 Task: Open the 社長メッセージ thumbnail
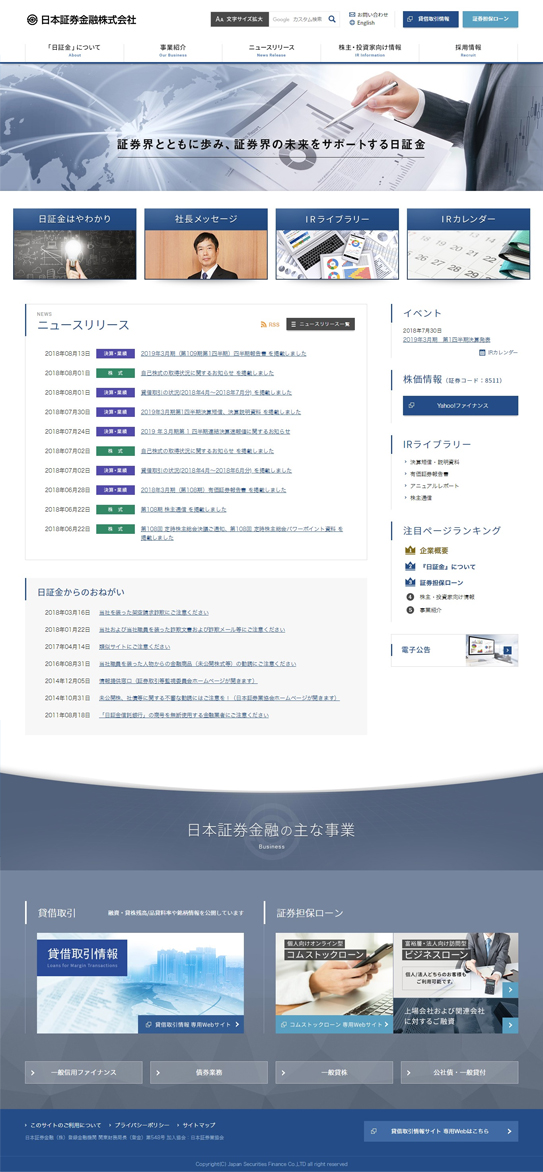point(206,244)
